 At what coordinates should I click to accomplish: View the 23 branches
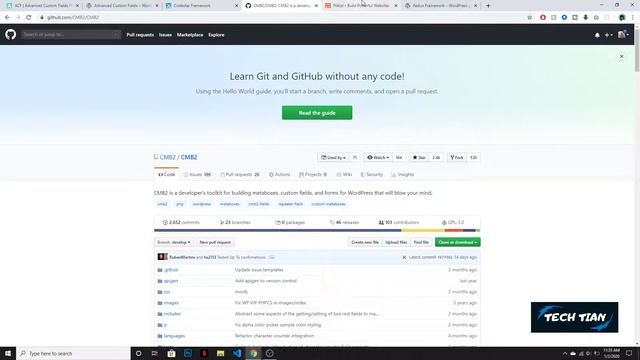point(236,222)
